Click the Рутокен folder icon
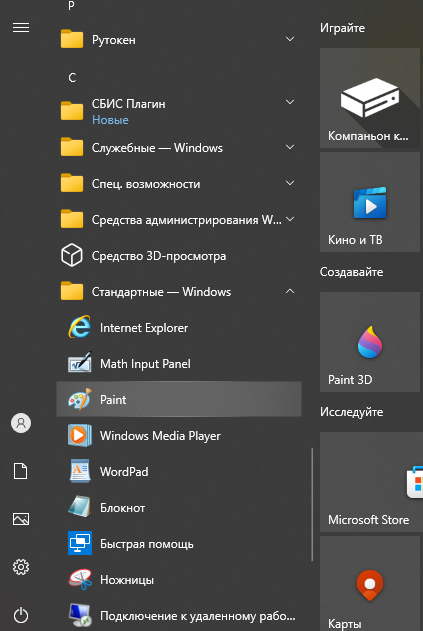Viewport: 423px width, 631px height. tap(72, 39)
